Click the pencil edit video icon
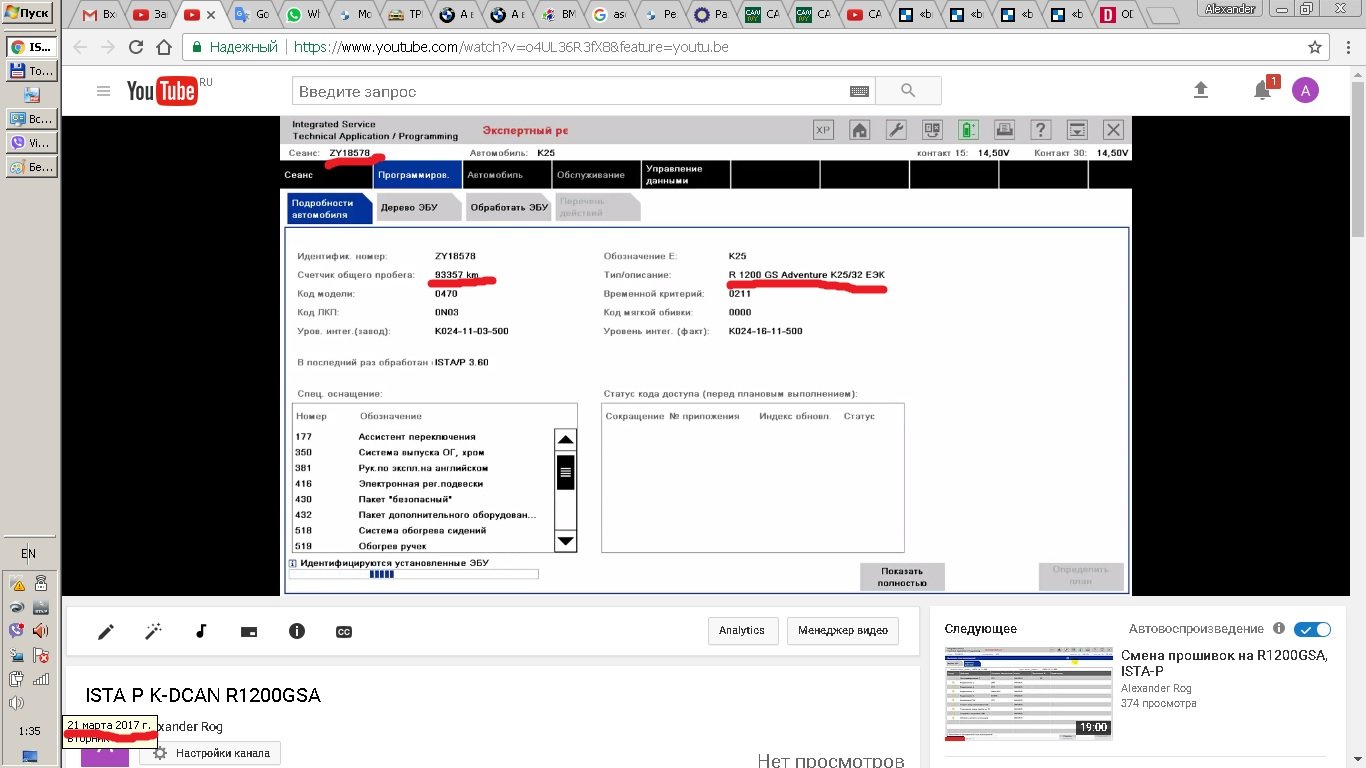The width and height of the screenshot is (1366, 768). tap(106, 631)
